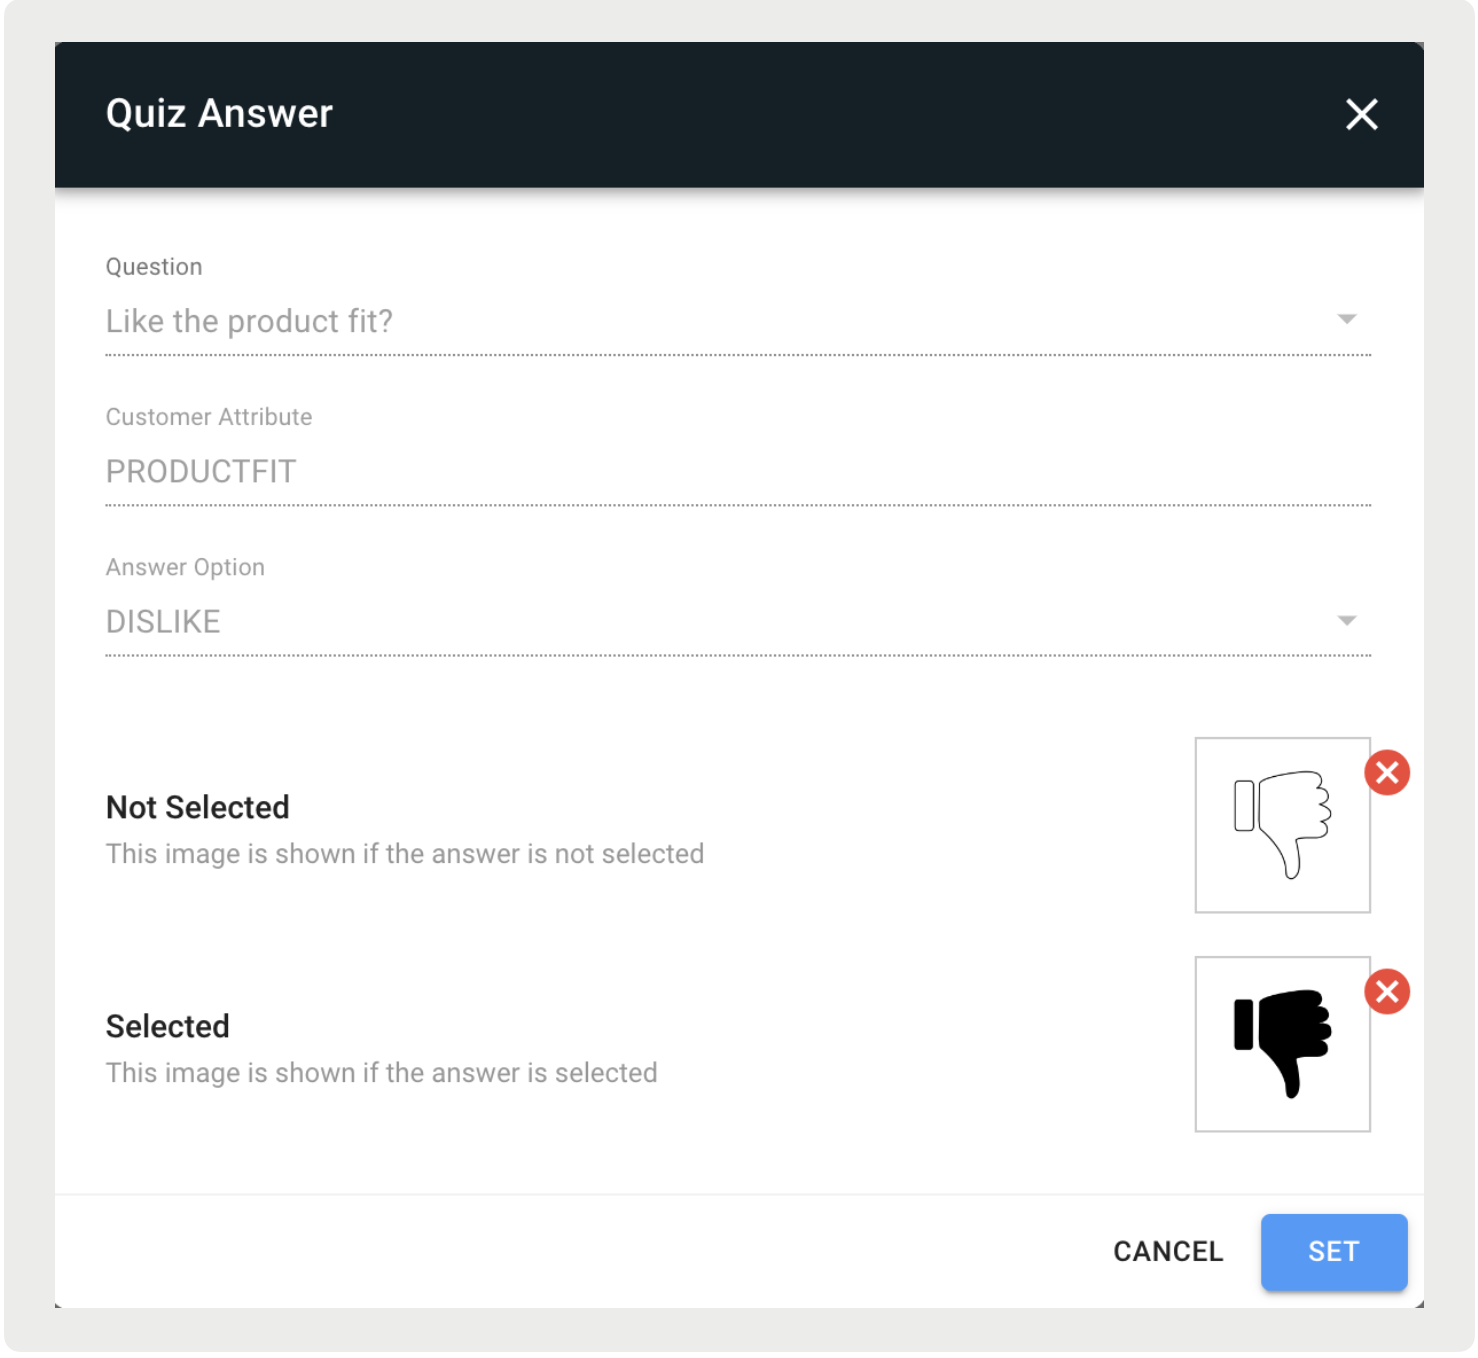Image resolution: width=1478 pixels, height=1358 pixels.
Task: Click 'This image is shown if the answer is not selected'
Action: tap(405, 854)
